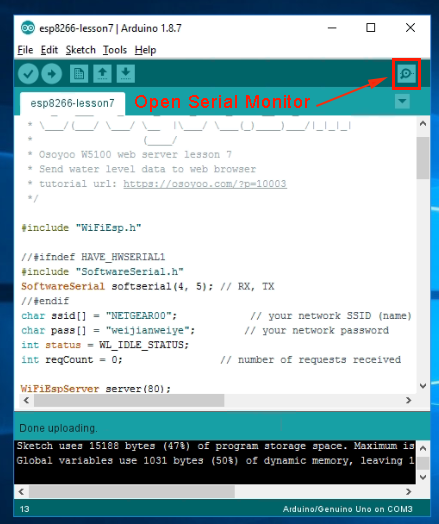Screen dimensions: 439x524
Task: Click the 'Sketch uses 15188 bytes' console line
Action: point(215,446)
